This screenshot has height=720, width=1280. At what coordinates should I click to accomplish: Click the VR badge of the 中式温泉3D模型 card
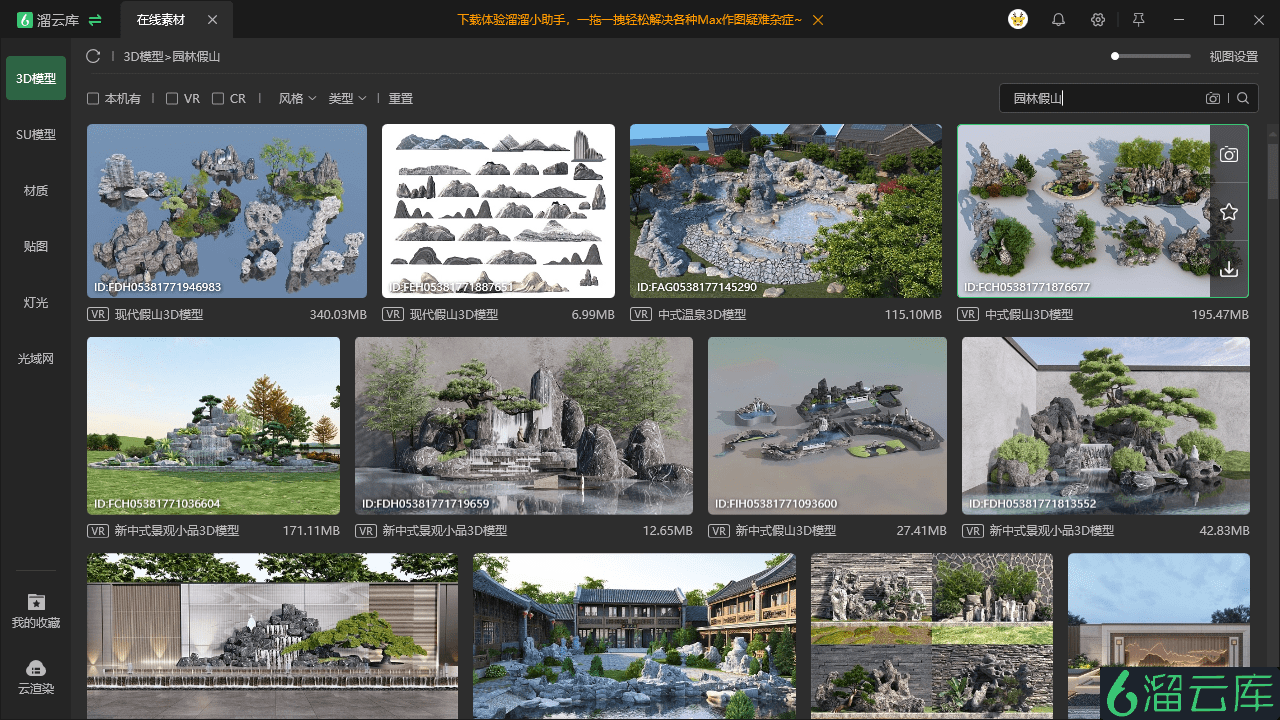(x=641, y=314)
